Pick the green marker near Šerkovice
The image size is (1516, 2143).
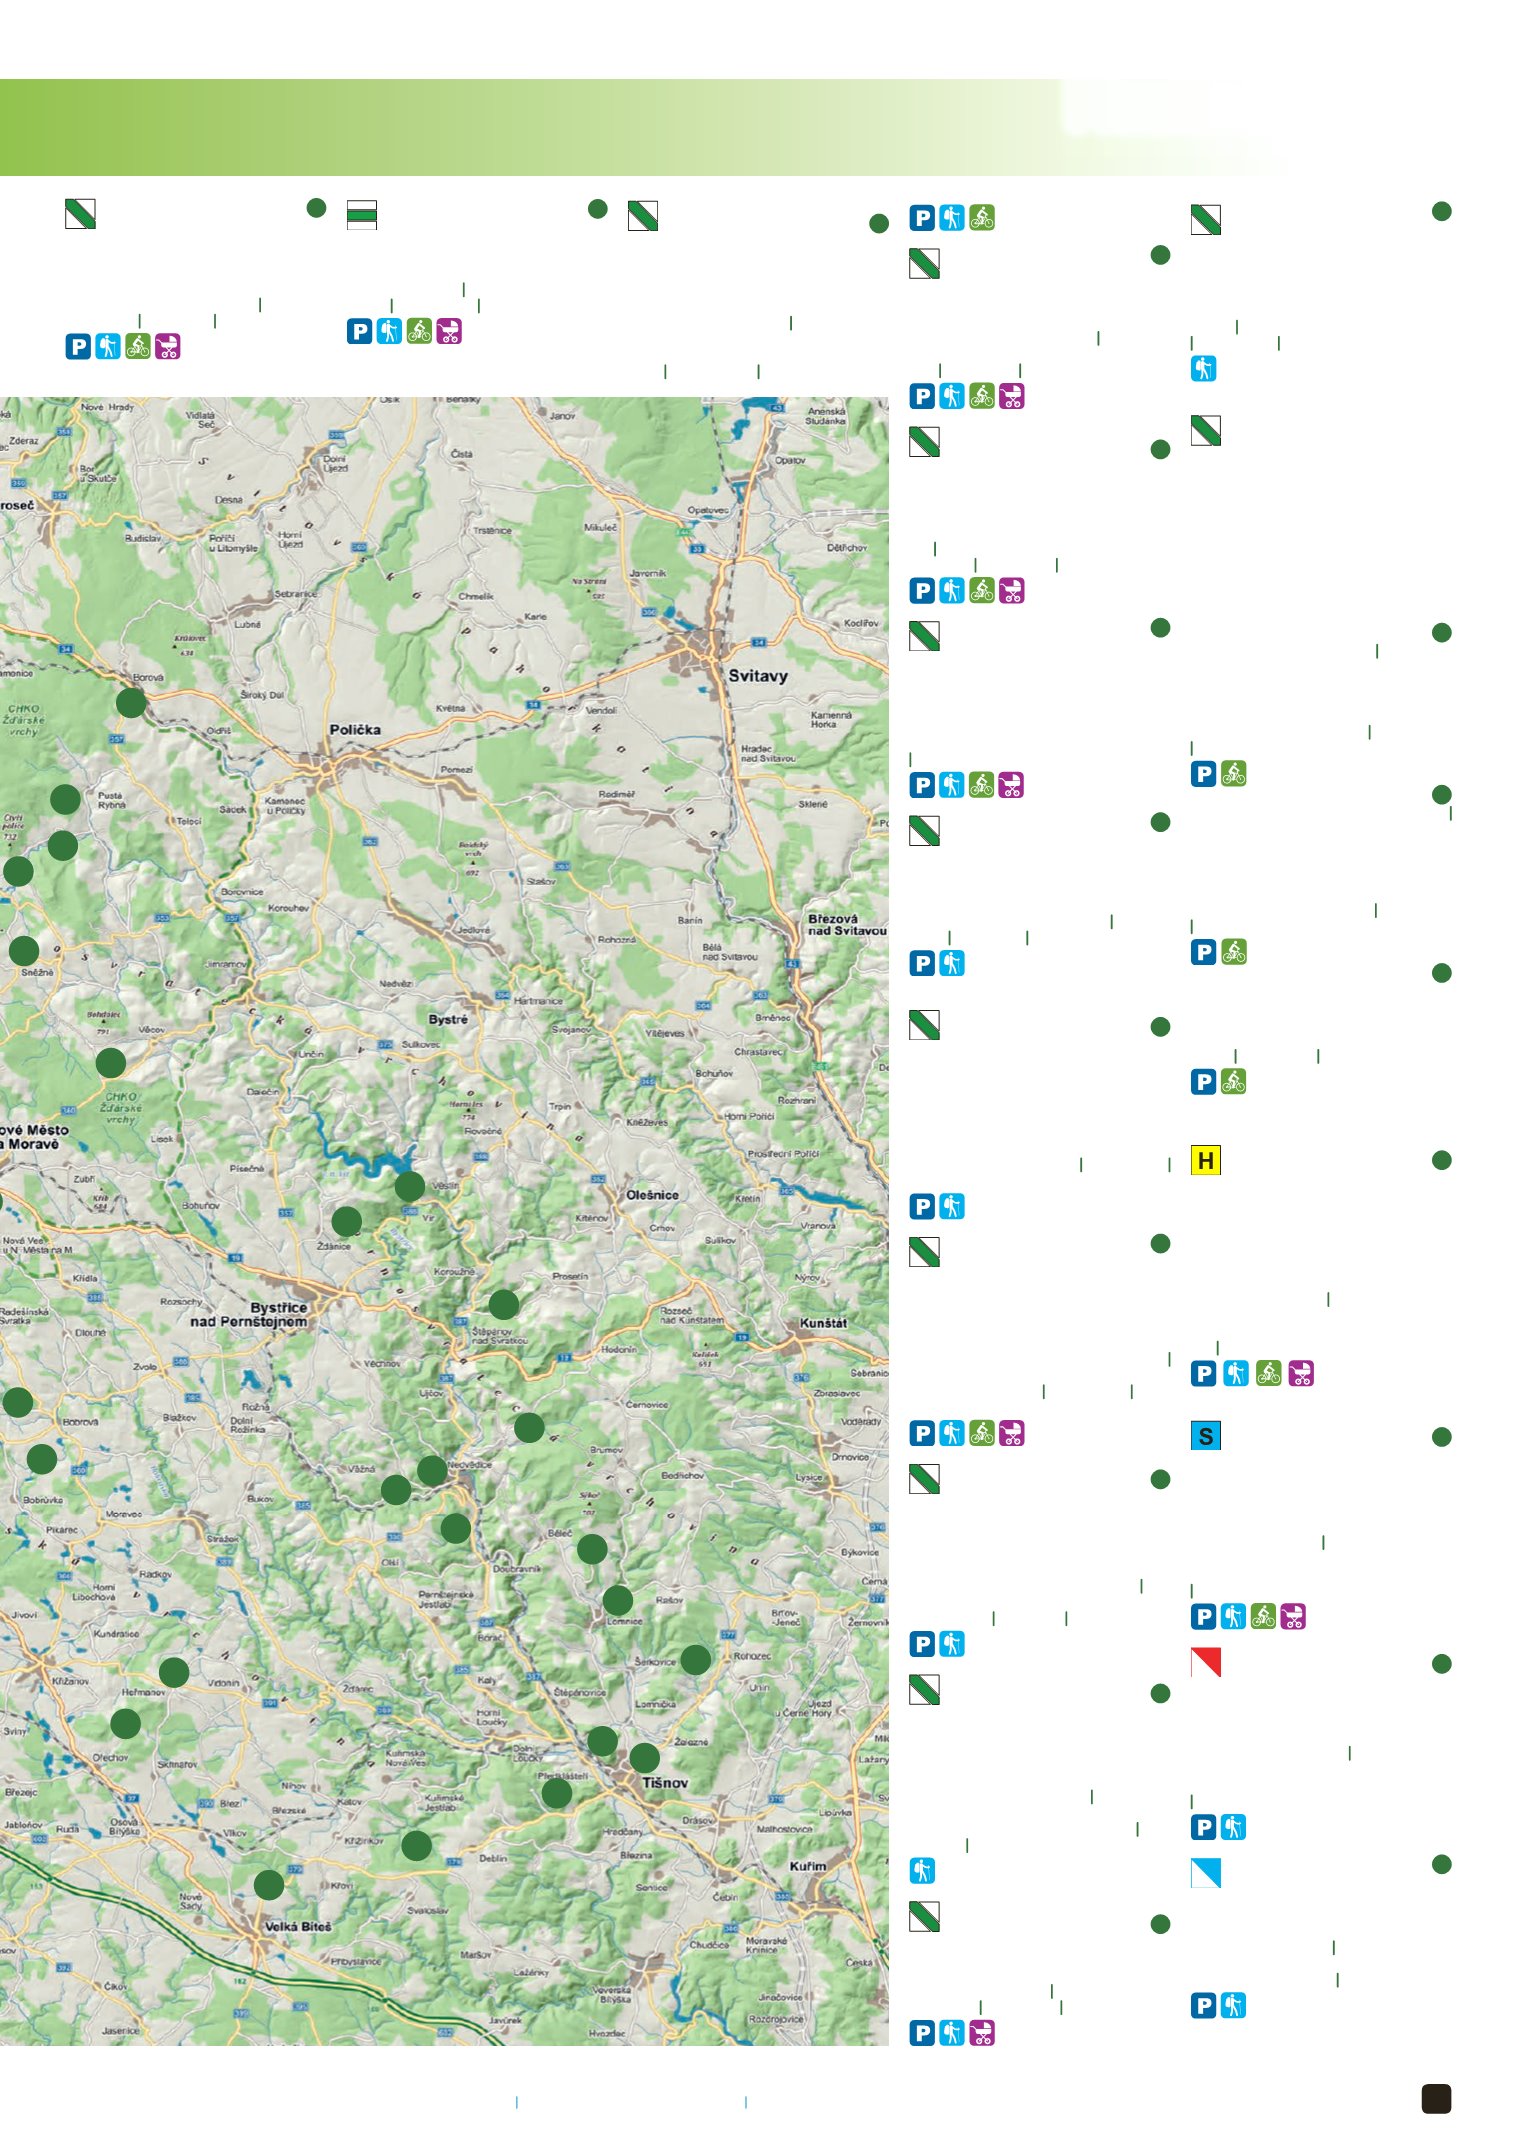pyautogui.click(x=695, y=1660)
